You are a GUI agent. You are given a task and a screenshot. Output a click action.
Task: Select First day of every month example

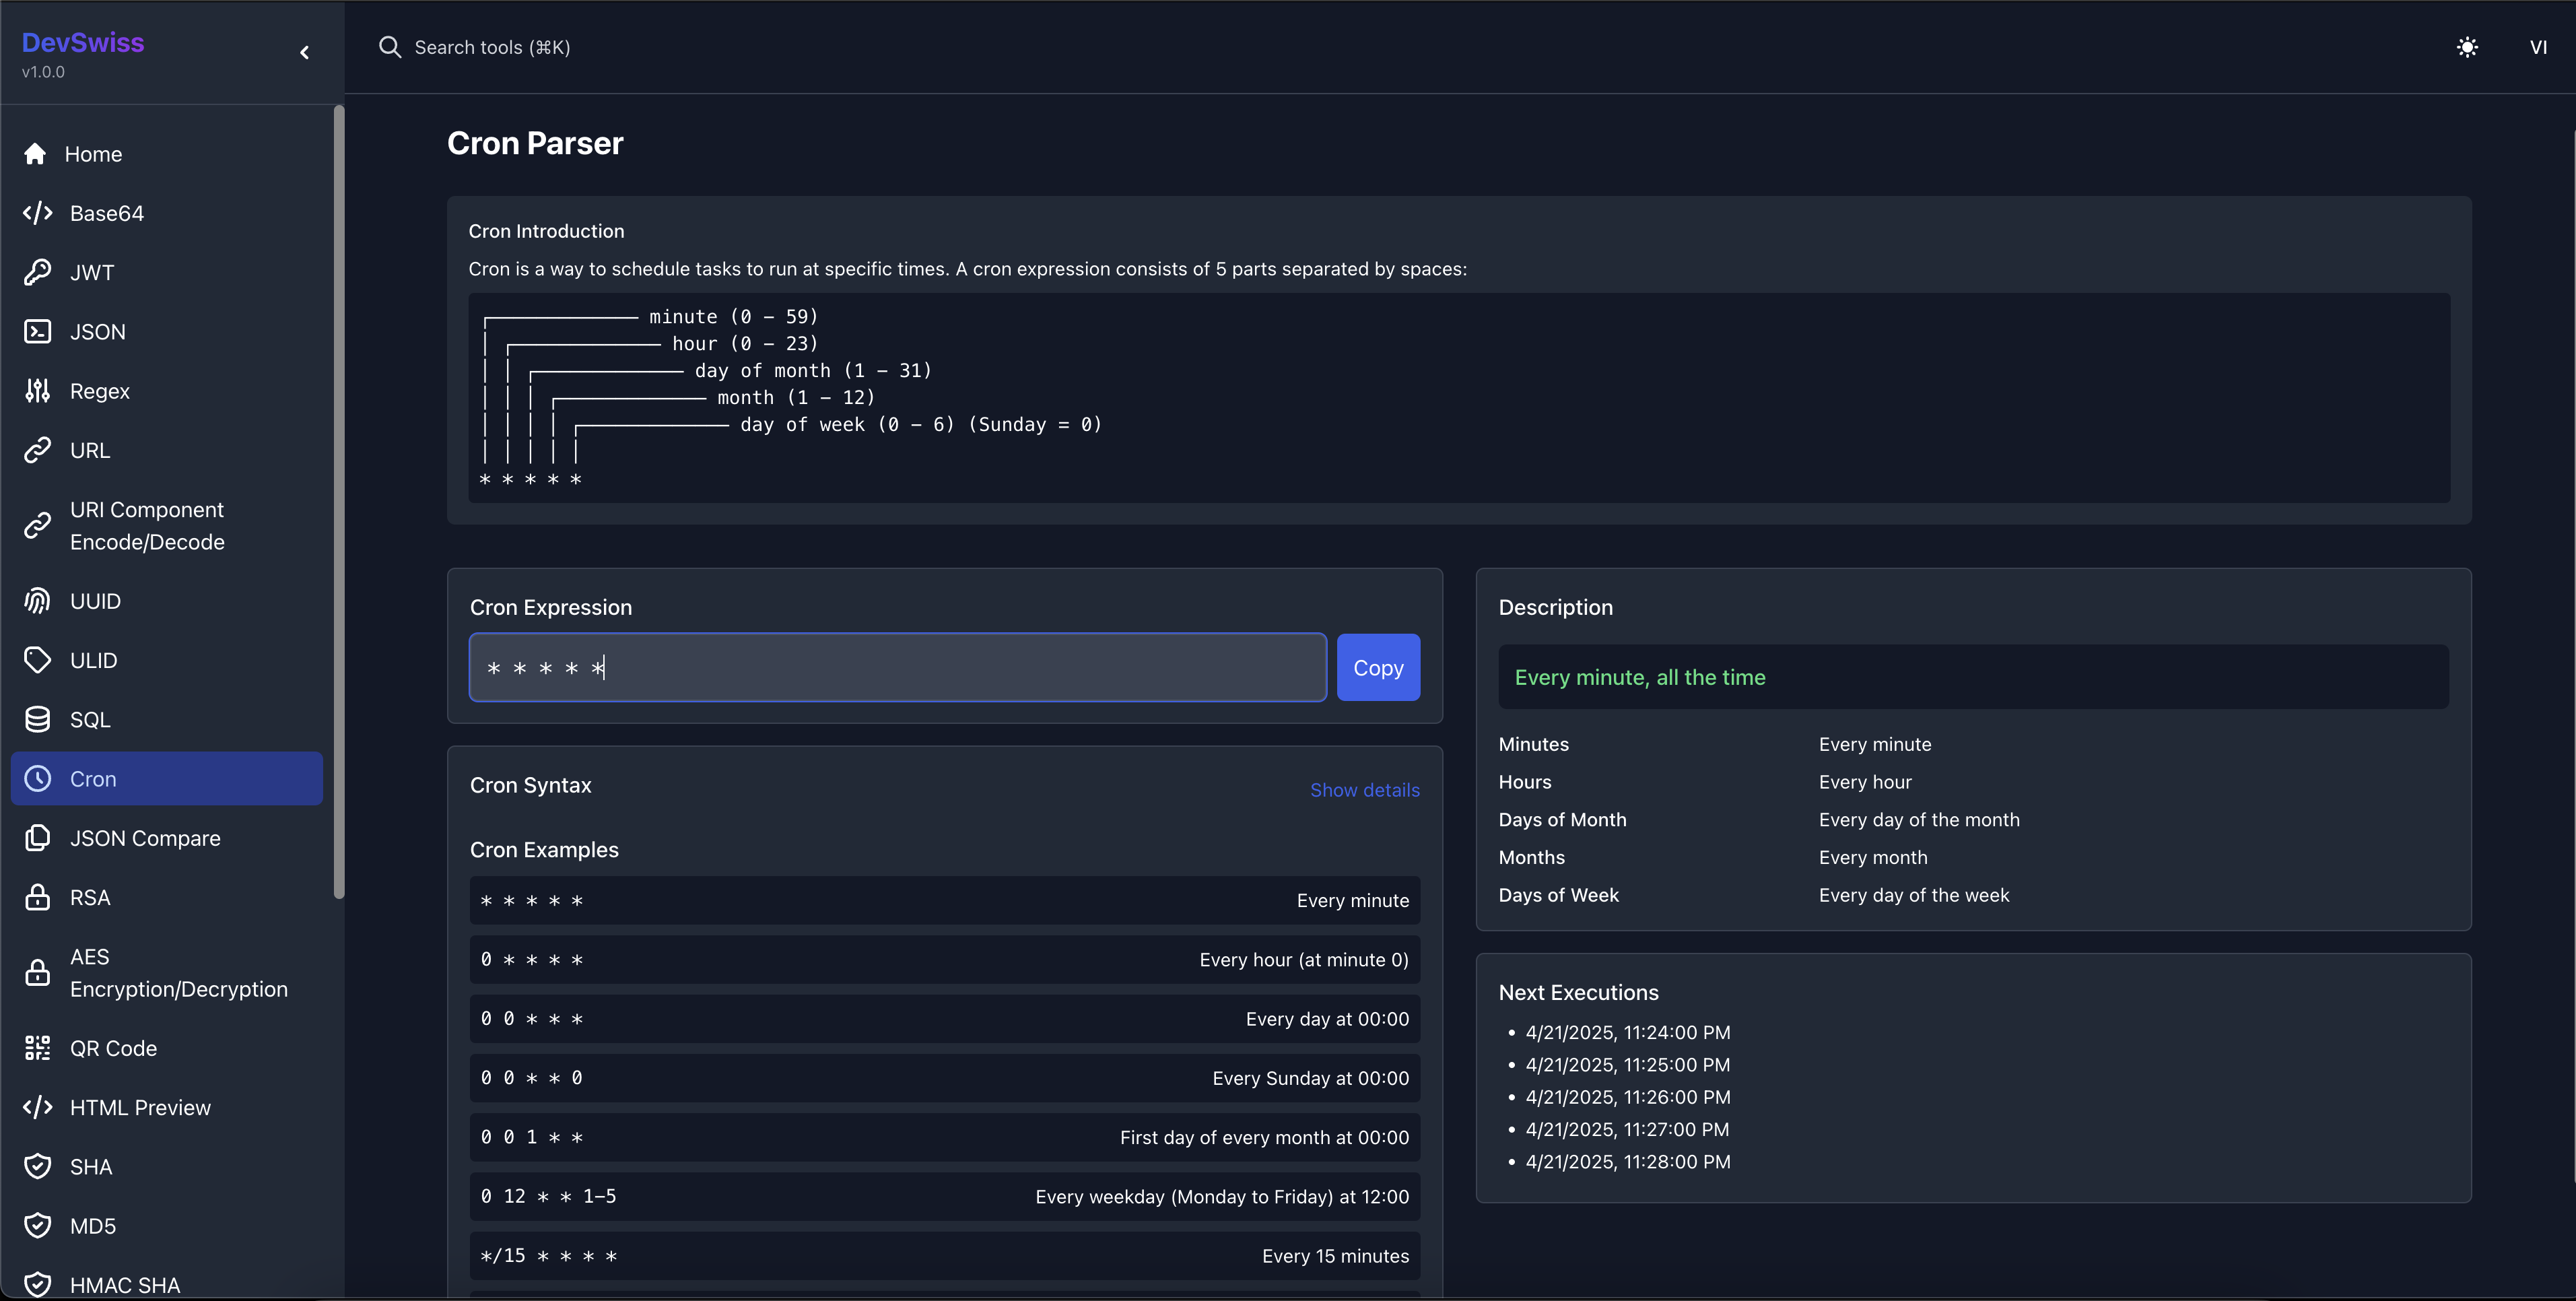pyautogui.click(x=944, y=1137)
